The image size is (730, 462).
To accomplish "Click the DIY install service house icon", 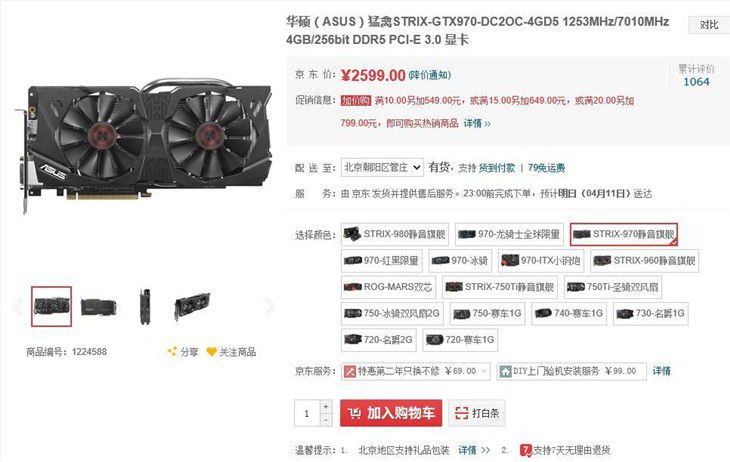I will tap(505, 371).
